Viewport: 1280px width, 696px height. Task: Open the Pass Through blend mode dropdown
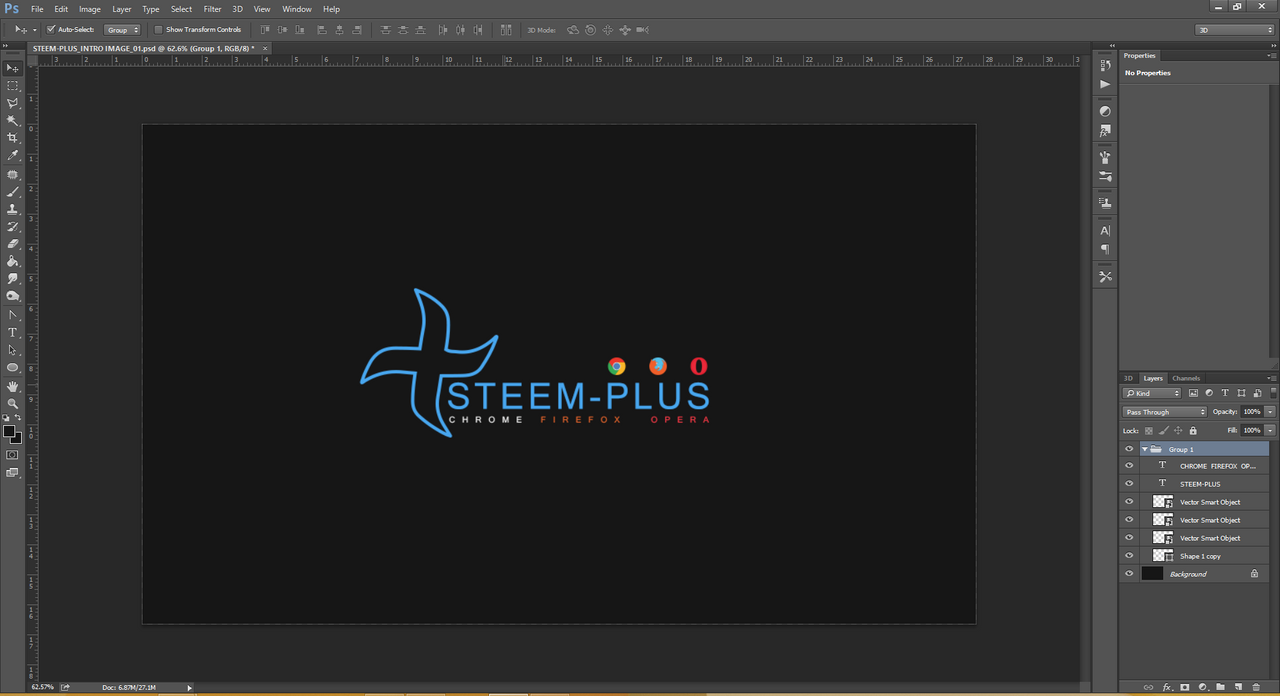1164,412
